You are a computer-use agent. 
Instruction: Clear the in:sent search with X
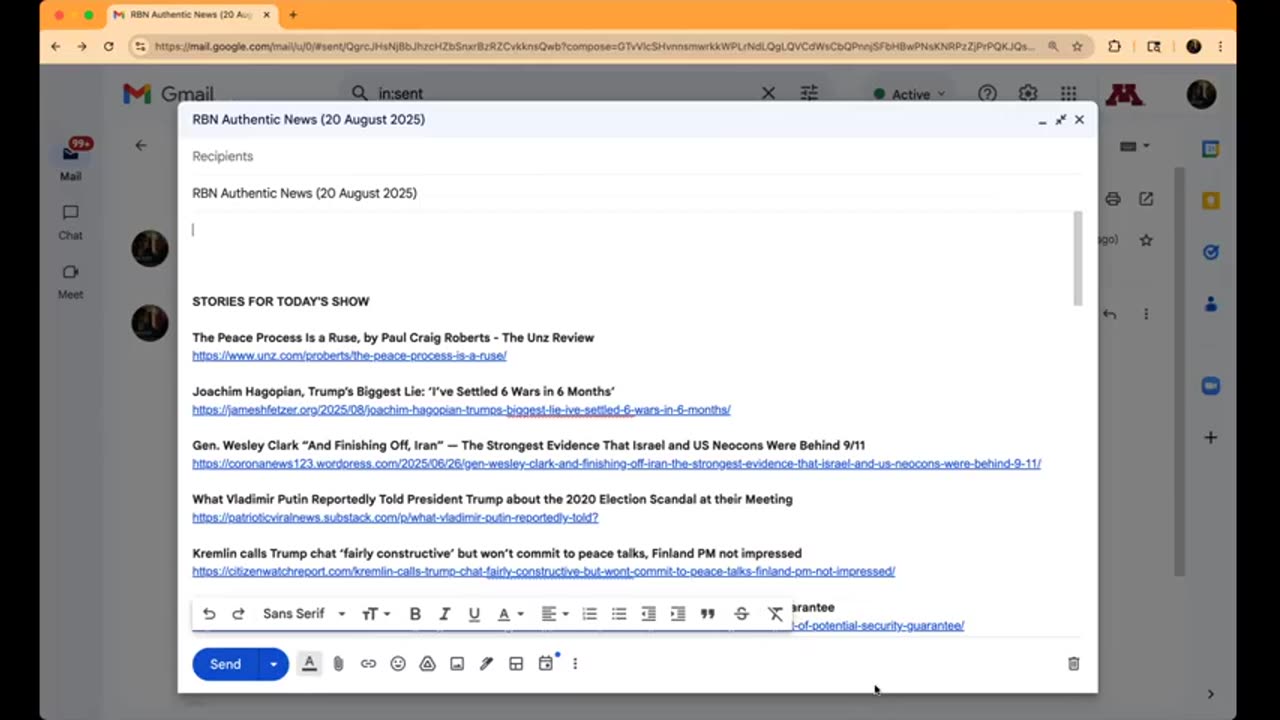pyautogui.click(x=768, y=93)
